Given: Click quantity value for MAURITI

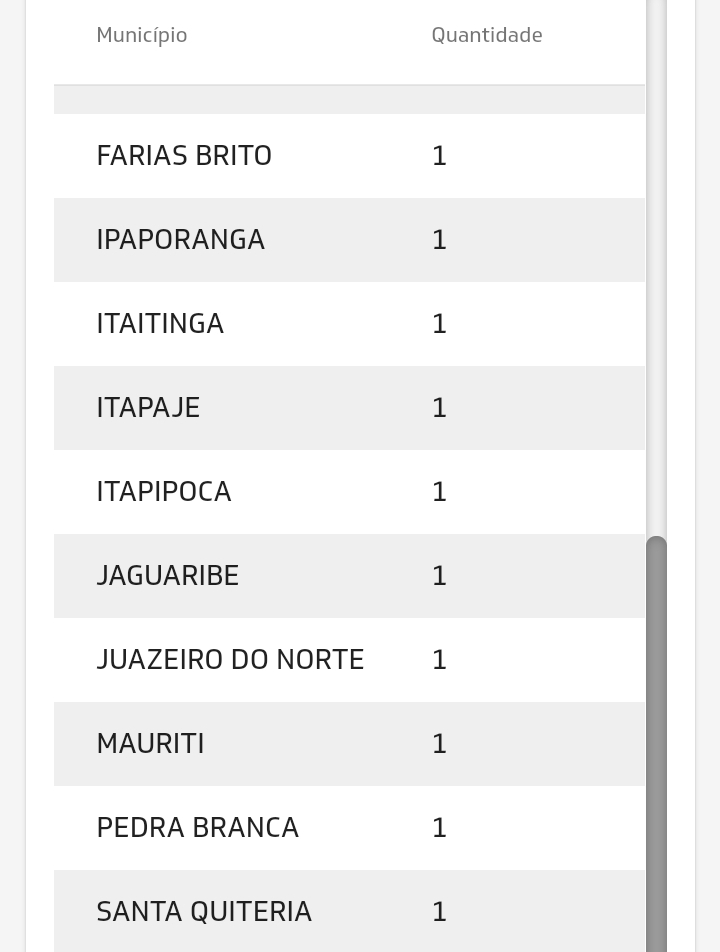Looking at the screenshot, I should (x=439, y=744).
